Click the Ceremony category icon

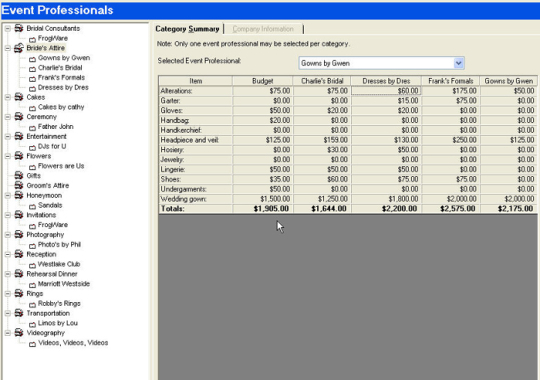coord(19,117)
